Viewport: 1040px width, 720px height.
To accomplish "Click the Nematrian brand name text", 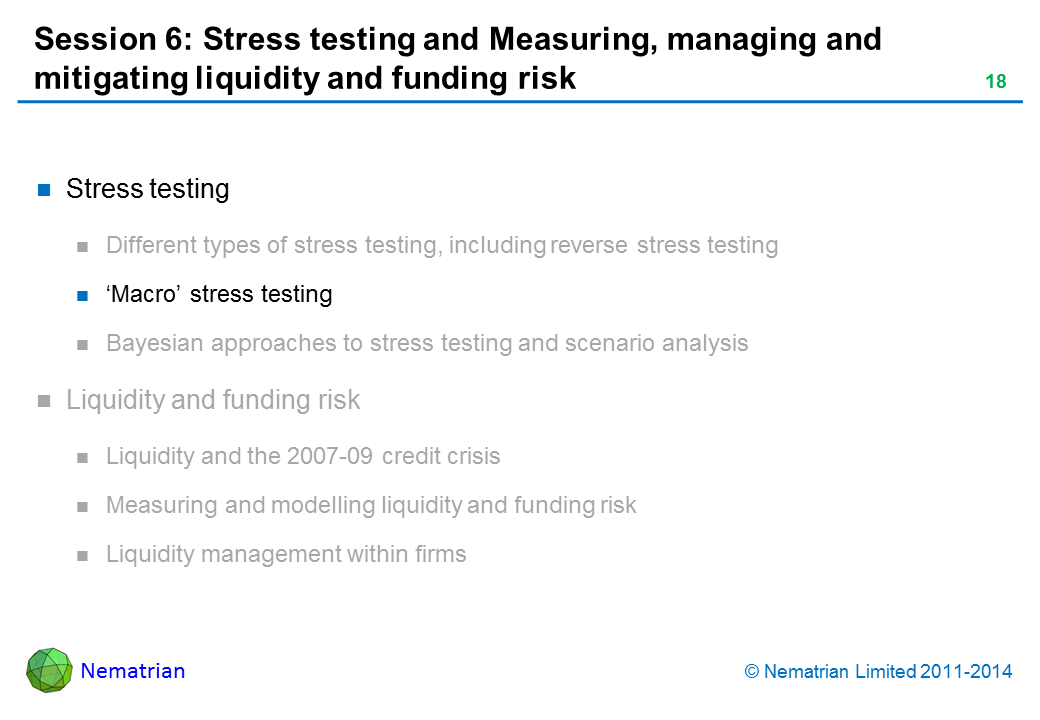I will click(133, 671).
